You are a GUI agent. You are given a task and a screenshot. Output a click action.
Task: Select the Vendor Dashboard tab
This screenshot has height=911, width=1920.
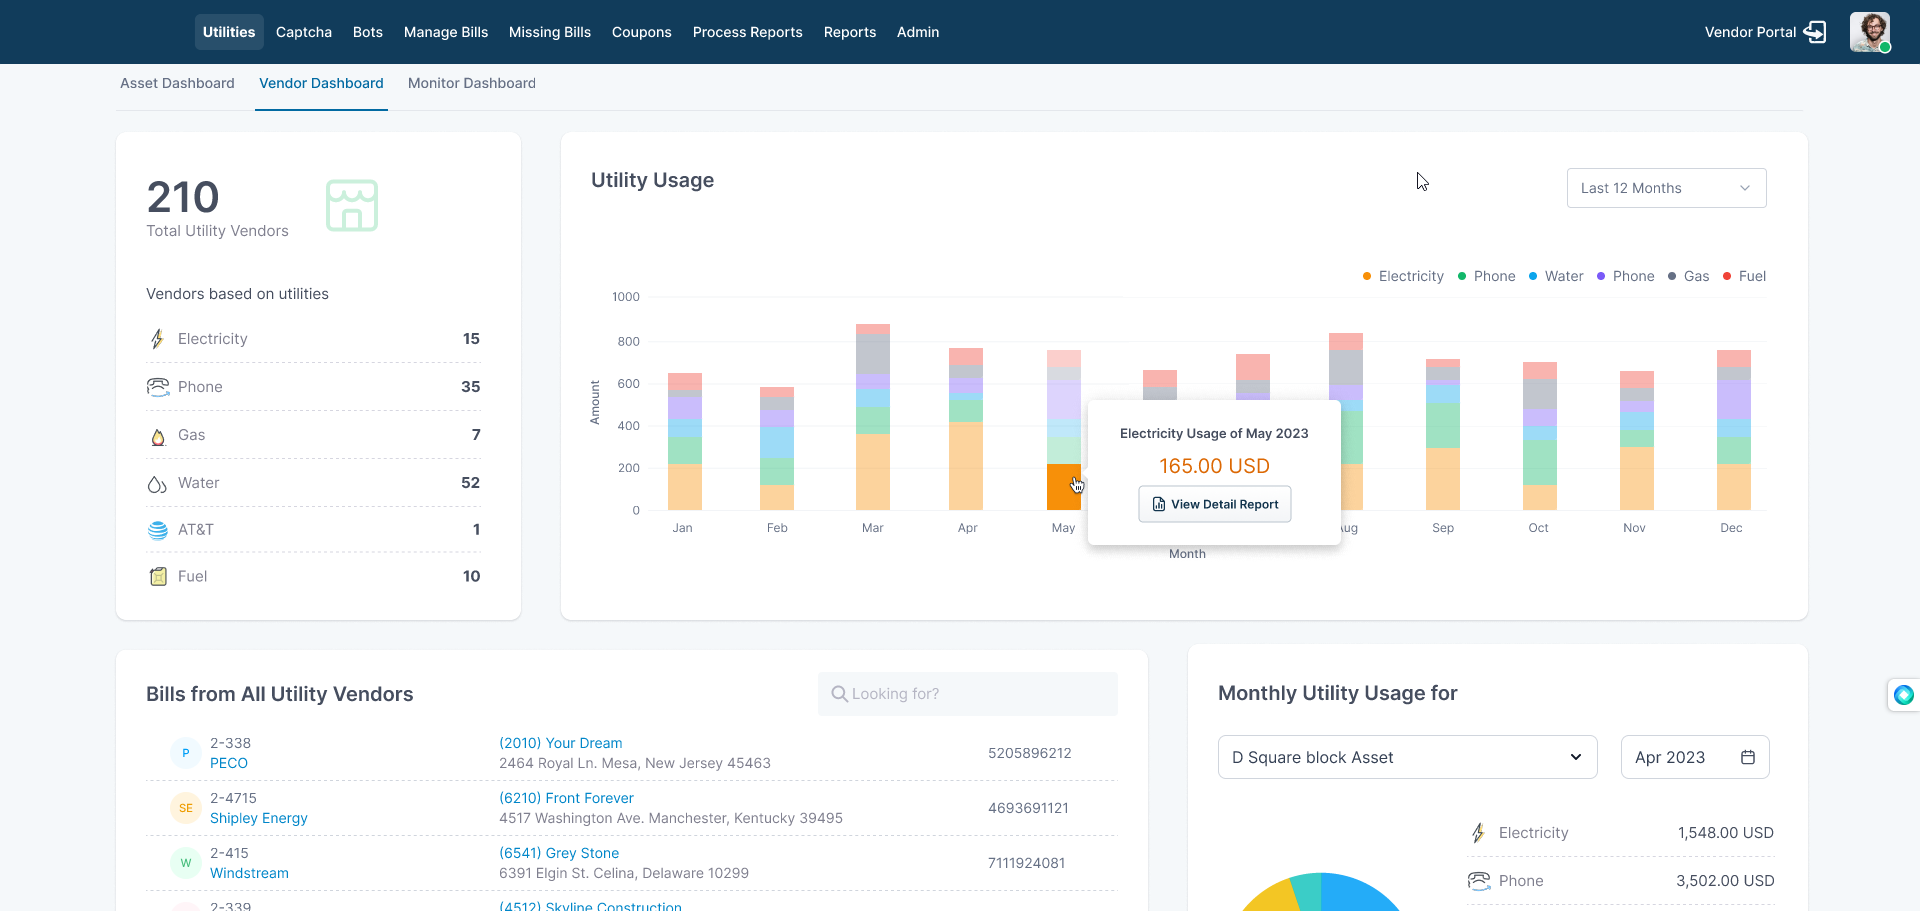pyautogui.click(x=321, y=83)
